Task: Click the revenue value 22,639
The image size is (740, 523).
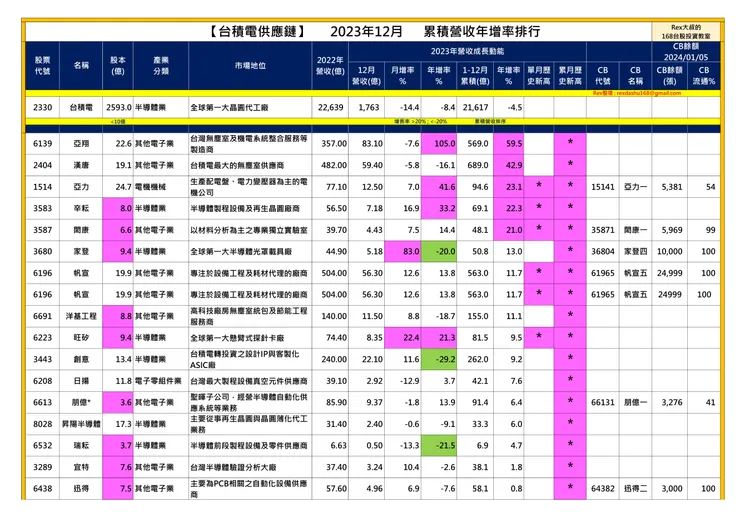Action: tap(330, 108)
